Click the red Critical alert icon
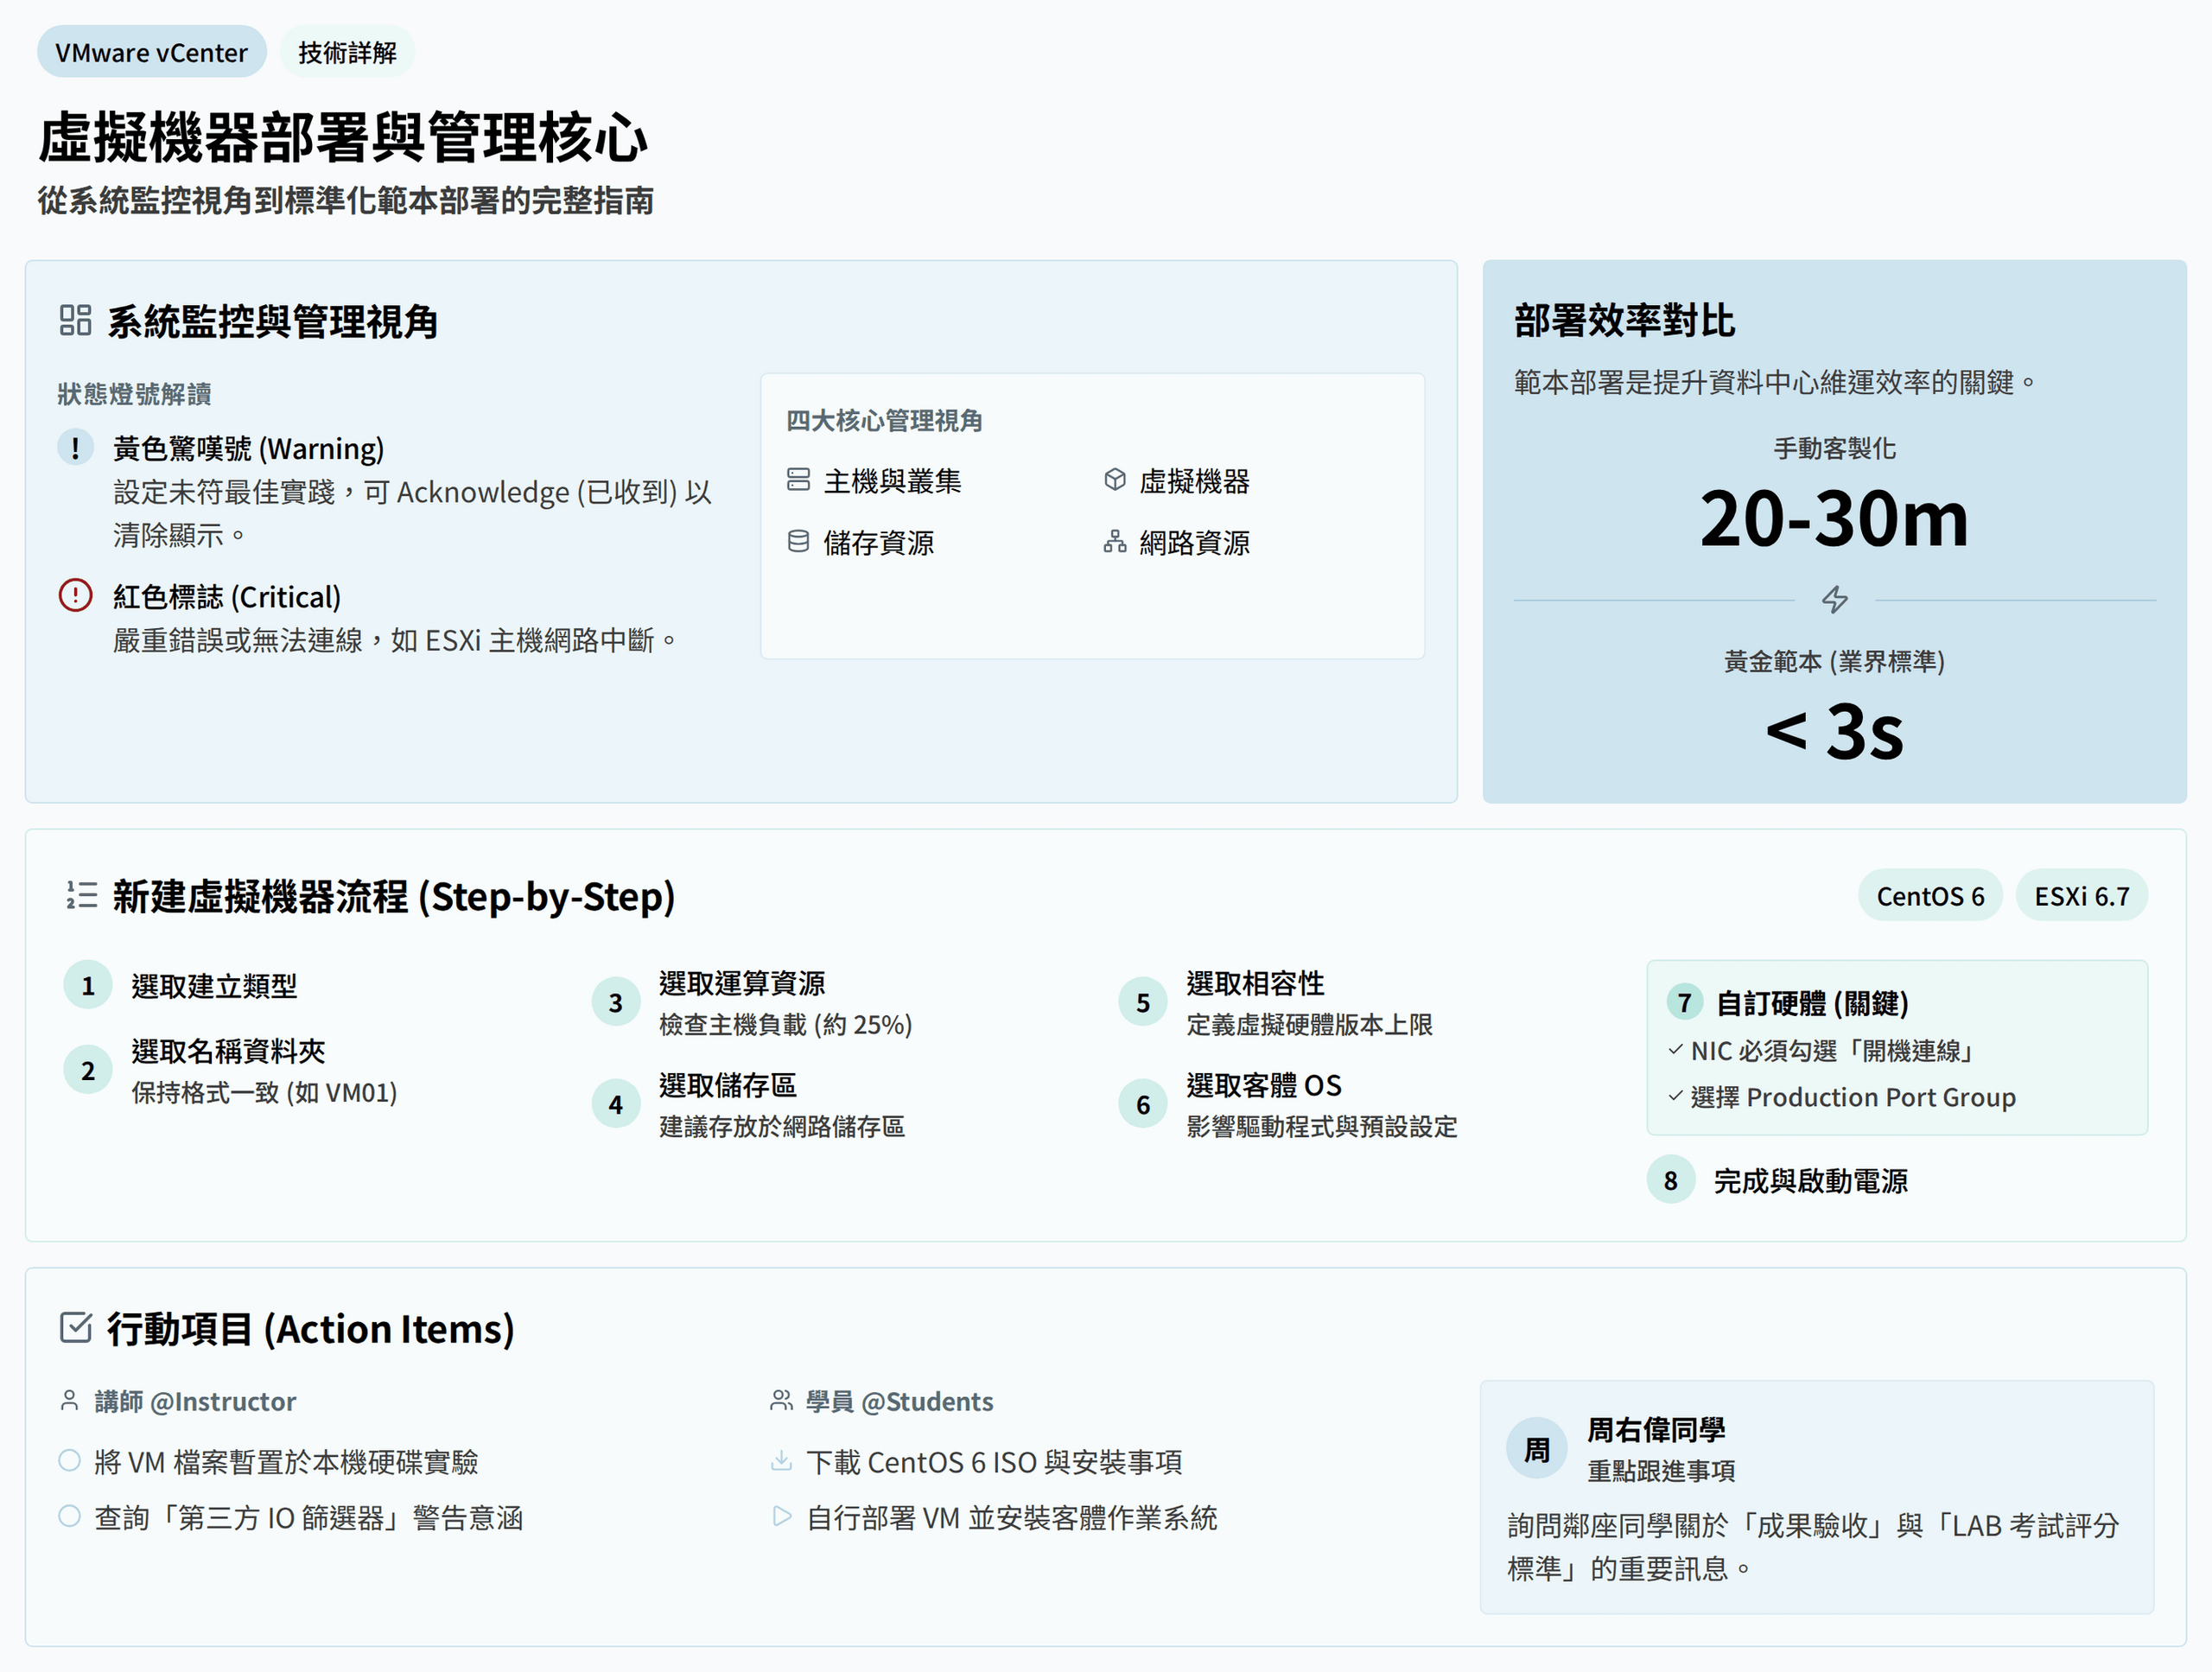 click(75, 595)
